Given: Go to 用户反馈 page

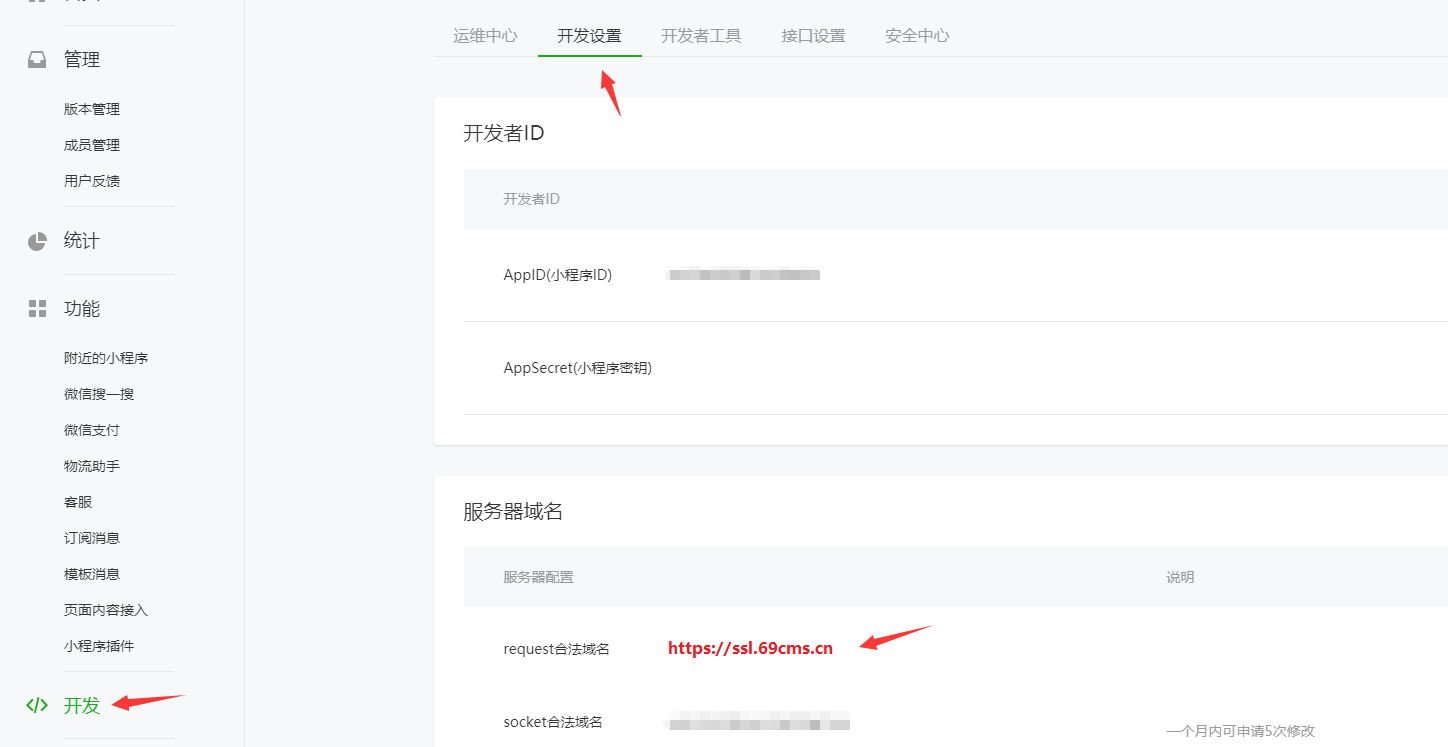Looking at the screenshot, I should (x=92, y=181).
